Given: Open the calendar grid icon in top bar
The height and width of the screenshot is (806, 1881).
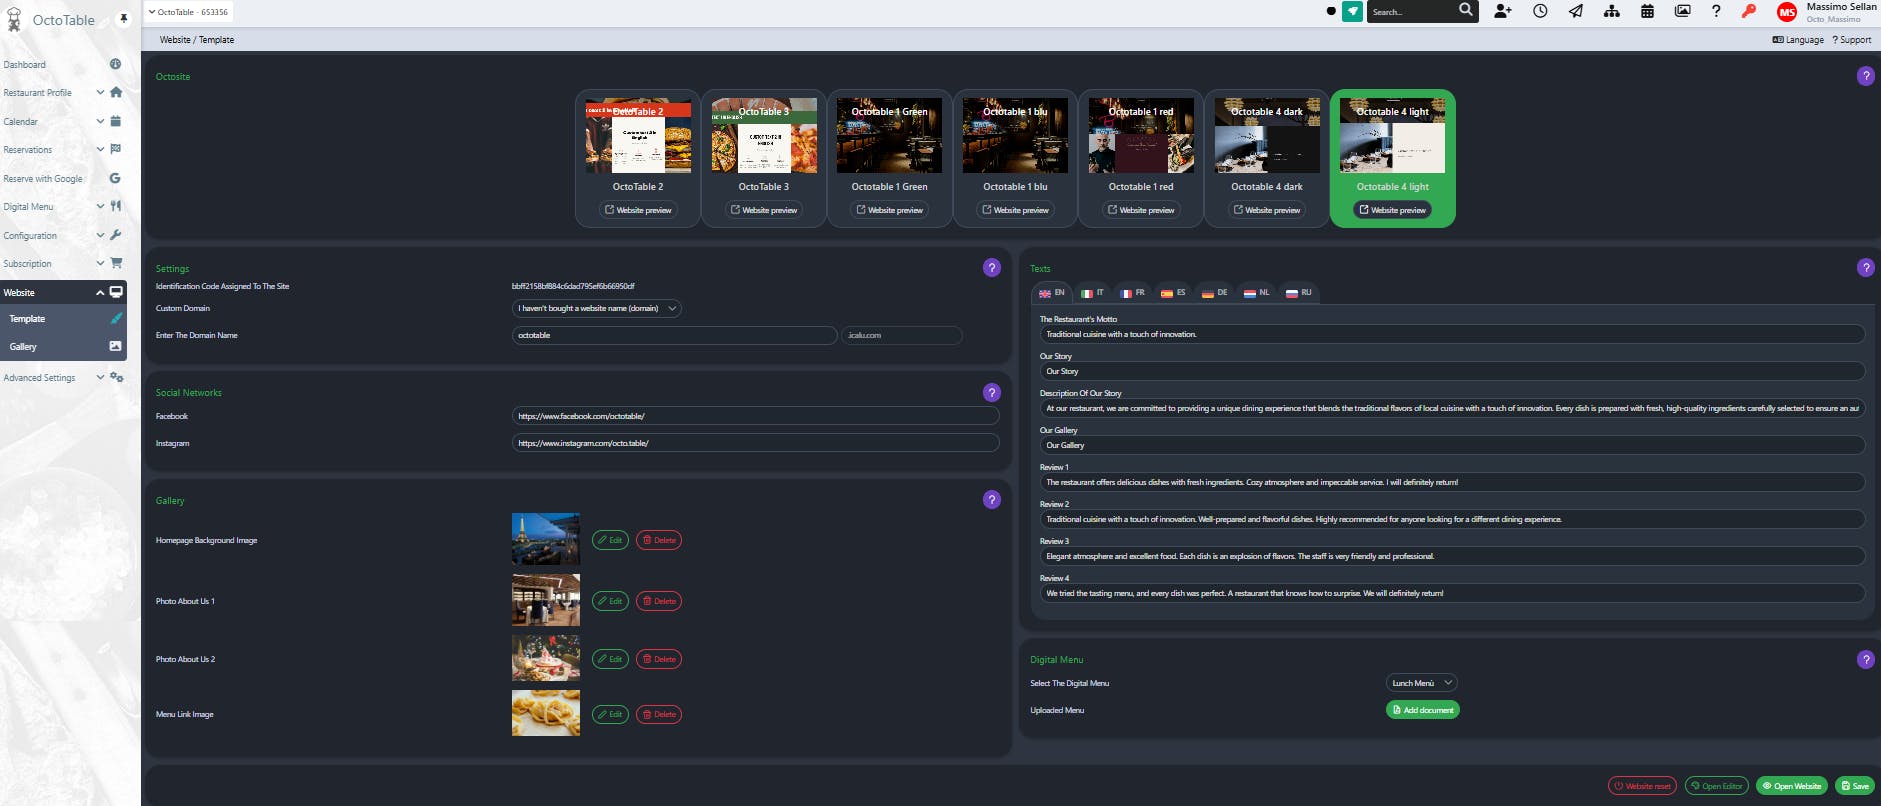Looking at the screenshot, I should click(1647, 11).
